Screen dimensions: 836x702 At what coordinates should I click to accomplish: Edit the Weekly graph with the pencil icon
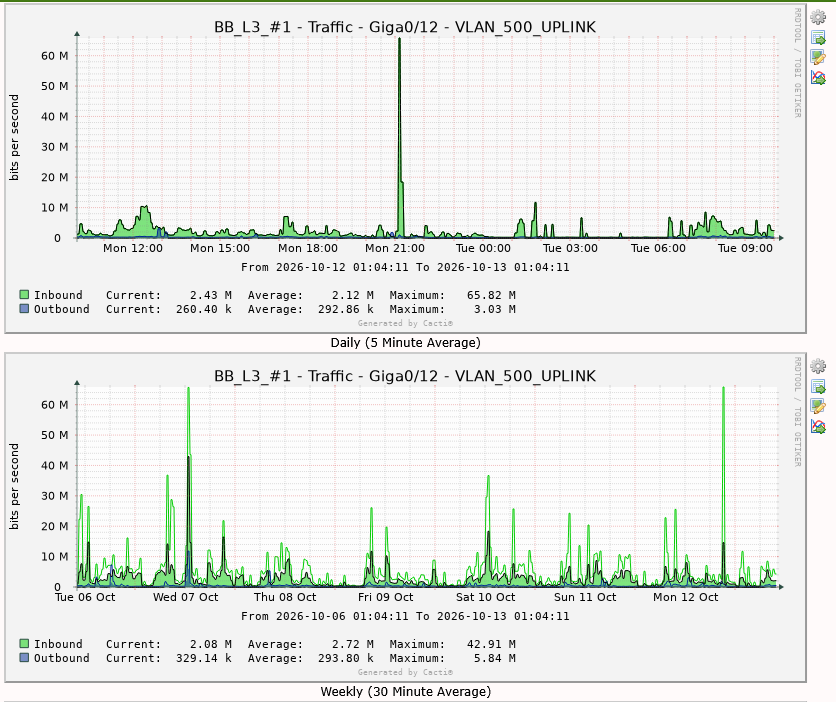tap(818, 406)
